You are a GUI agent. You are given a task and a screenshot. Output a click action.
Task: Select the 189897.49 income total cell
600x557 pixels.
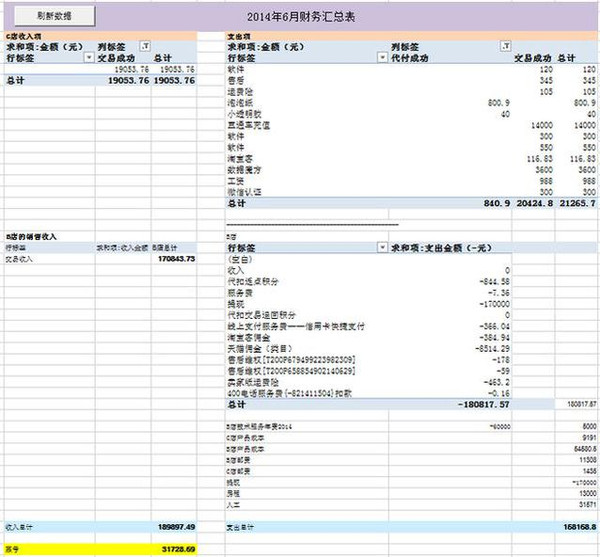(x=176, y=527)
